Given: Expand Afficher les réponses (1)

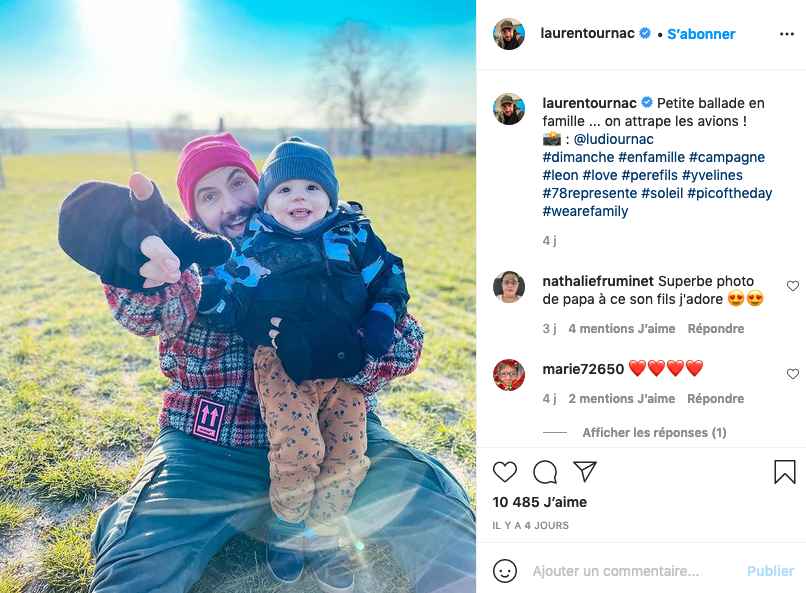Looking at the screenshot, I should click(x=654, y=433).
